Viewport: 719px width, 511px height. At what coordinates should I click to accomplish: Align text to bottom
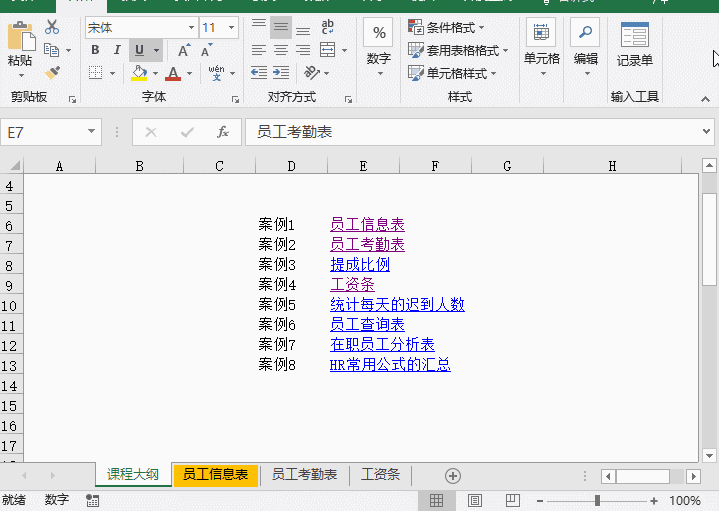(303, 30)
